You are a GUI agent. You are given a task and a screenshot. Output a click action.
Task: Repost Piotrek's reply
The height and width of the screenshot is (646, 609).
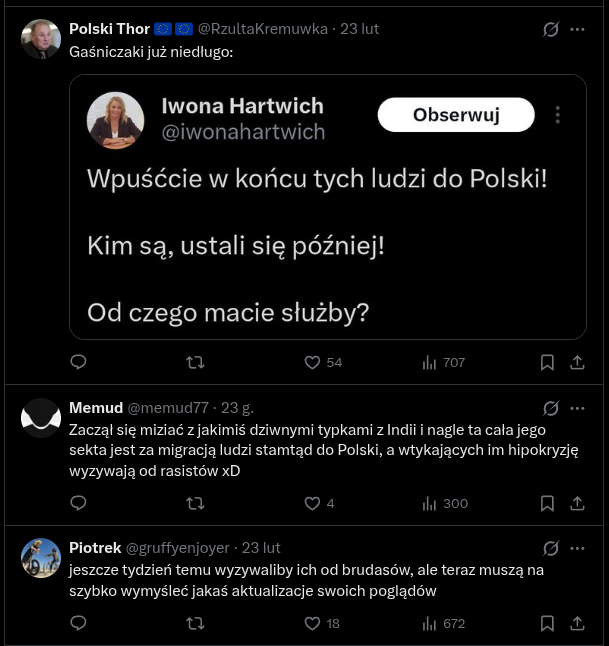(x=196, y=623)
